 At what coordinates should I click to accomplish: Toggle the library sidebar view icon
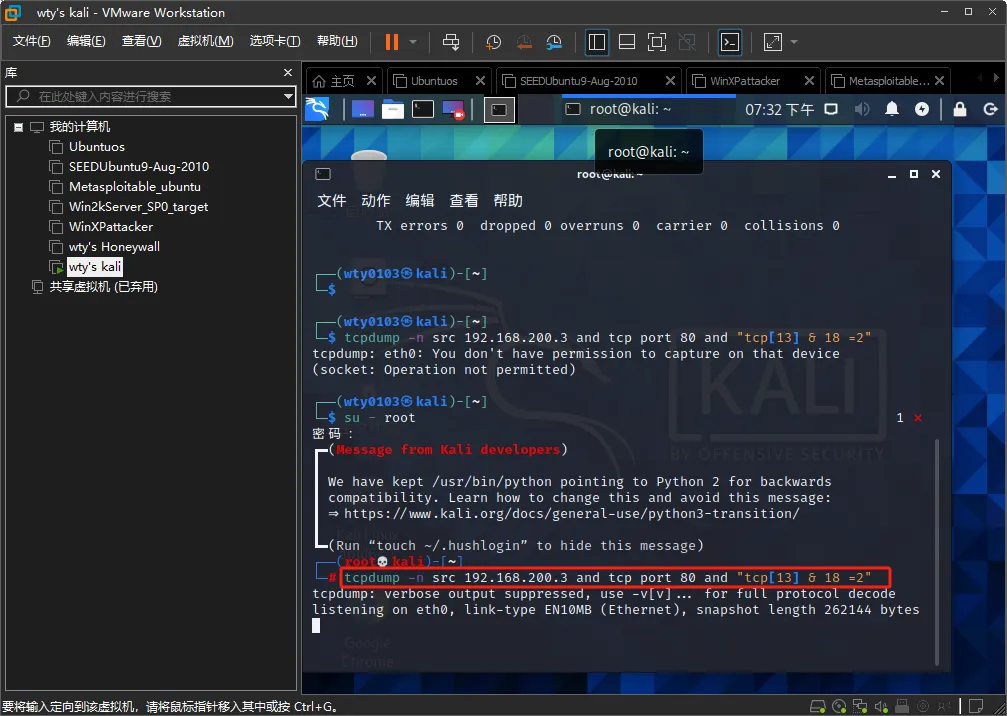click(x=597, y=42)
